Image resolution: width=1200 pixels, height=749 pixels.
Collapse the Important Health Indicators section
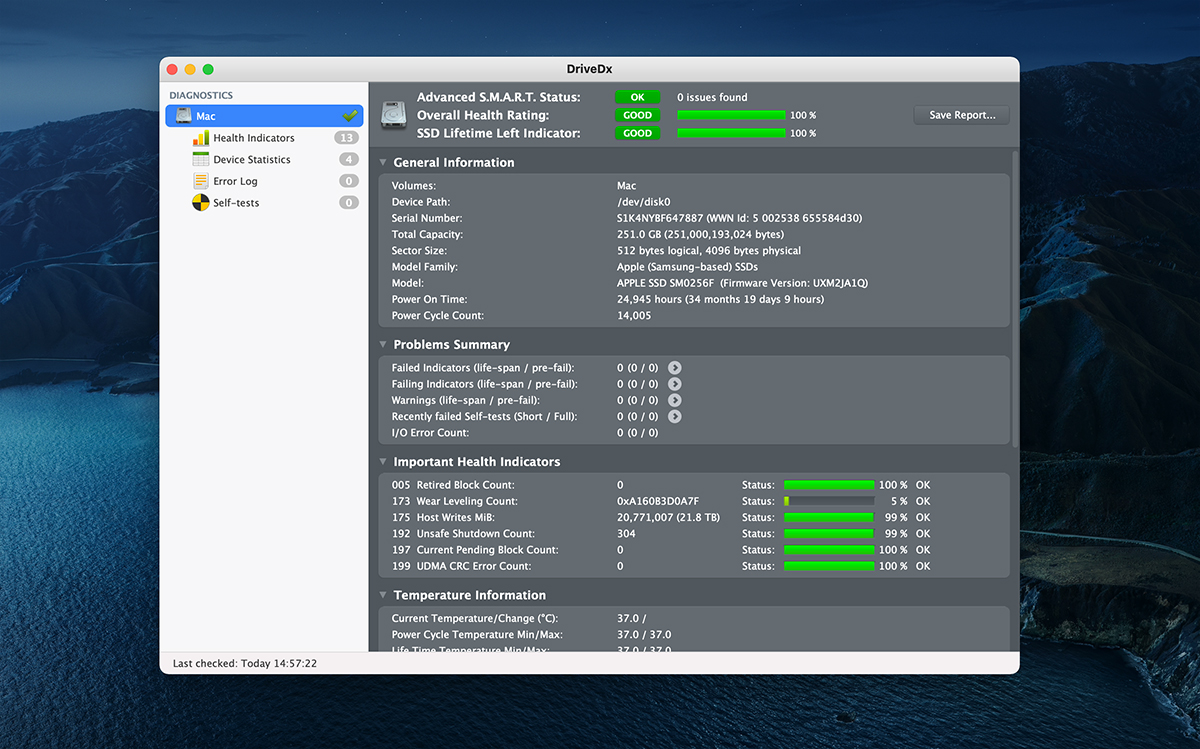click(x=383, y=461)
